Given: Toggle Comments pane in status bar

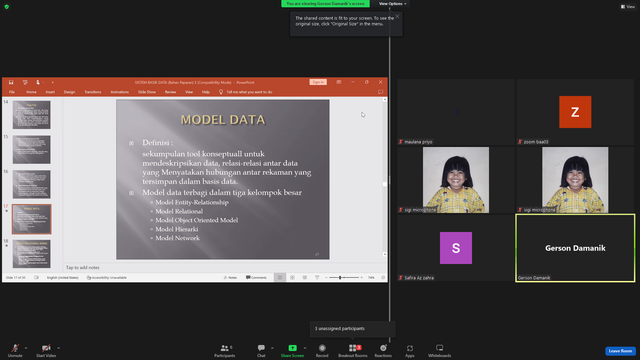Looking at the screenshot, I should (256, 278).
